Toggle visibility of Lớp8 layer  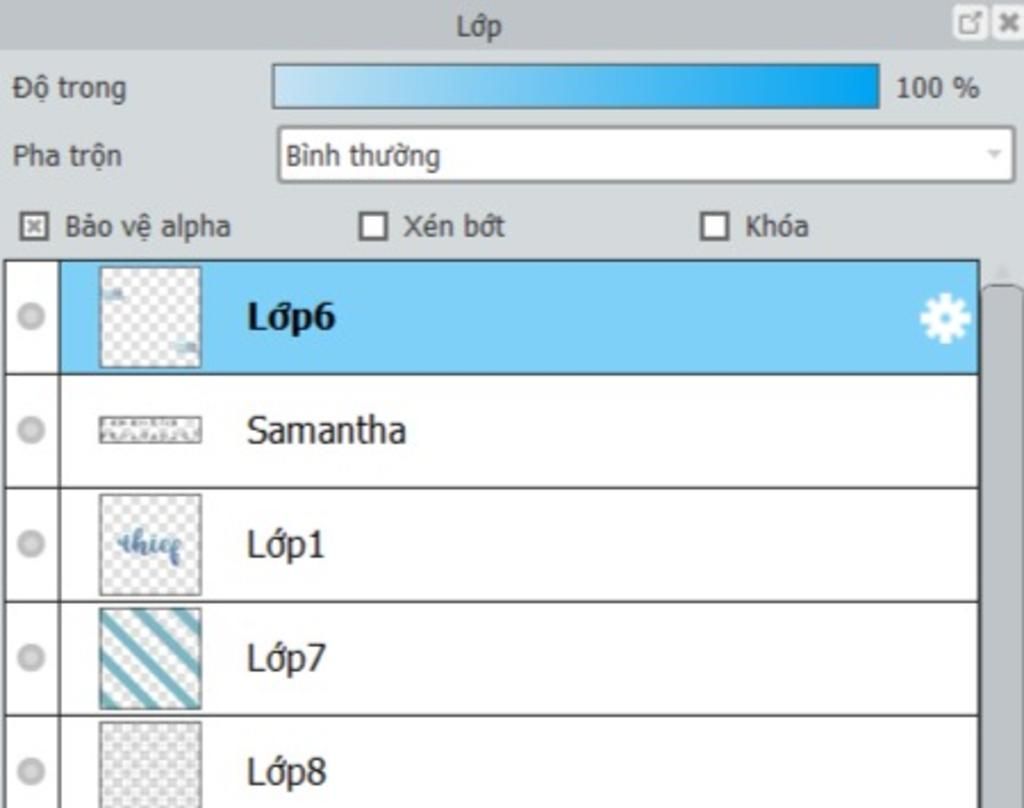[x=31, y=771]
